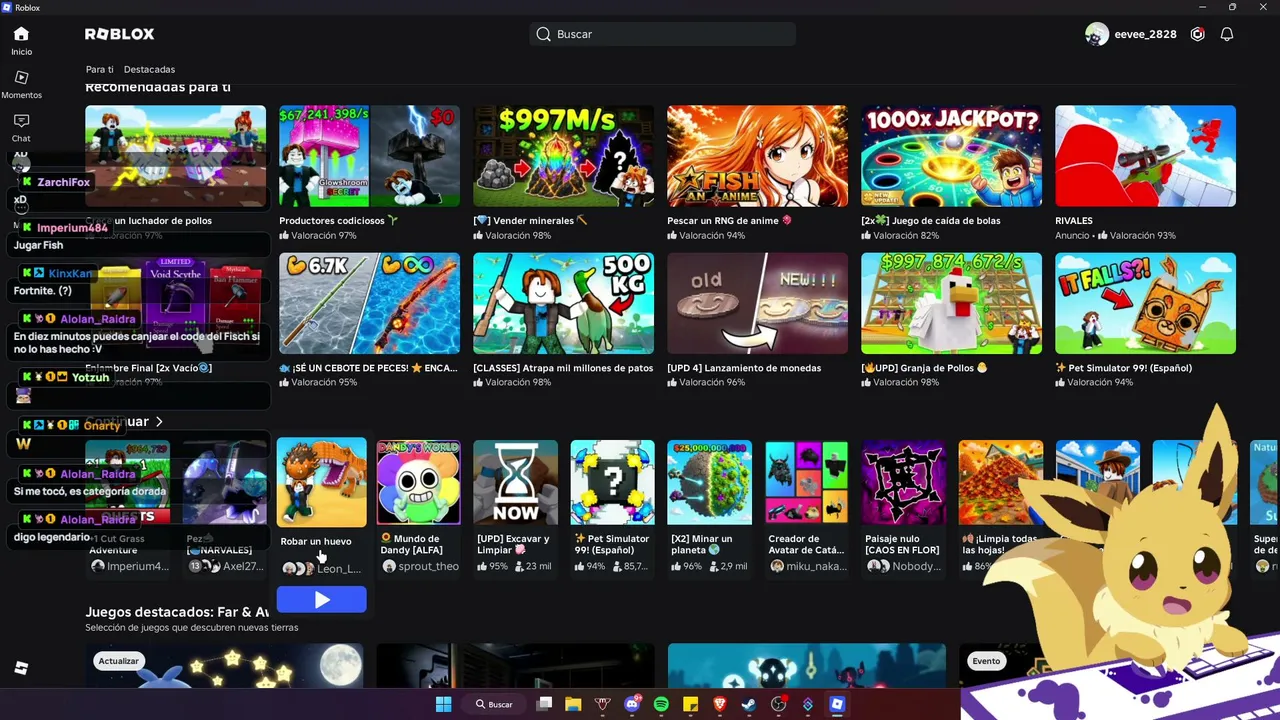Click the Juegos destacados section heading
Screen dimensions: 1280x720
coord(177,612)
